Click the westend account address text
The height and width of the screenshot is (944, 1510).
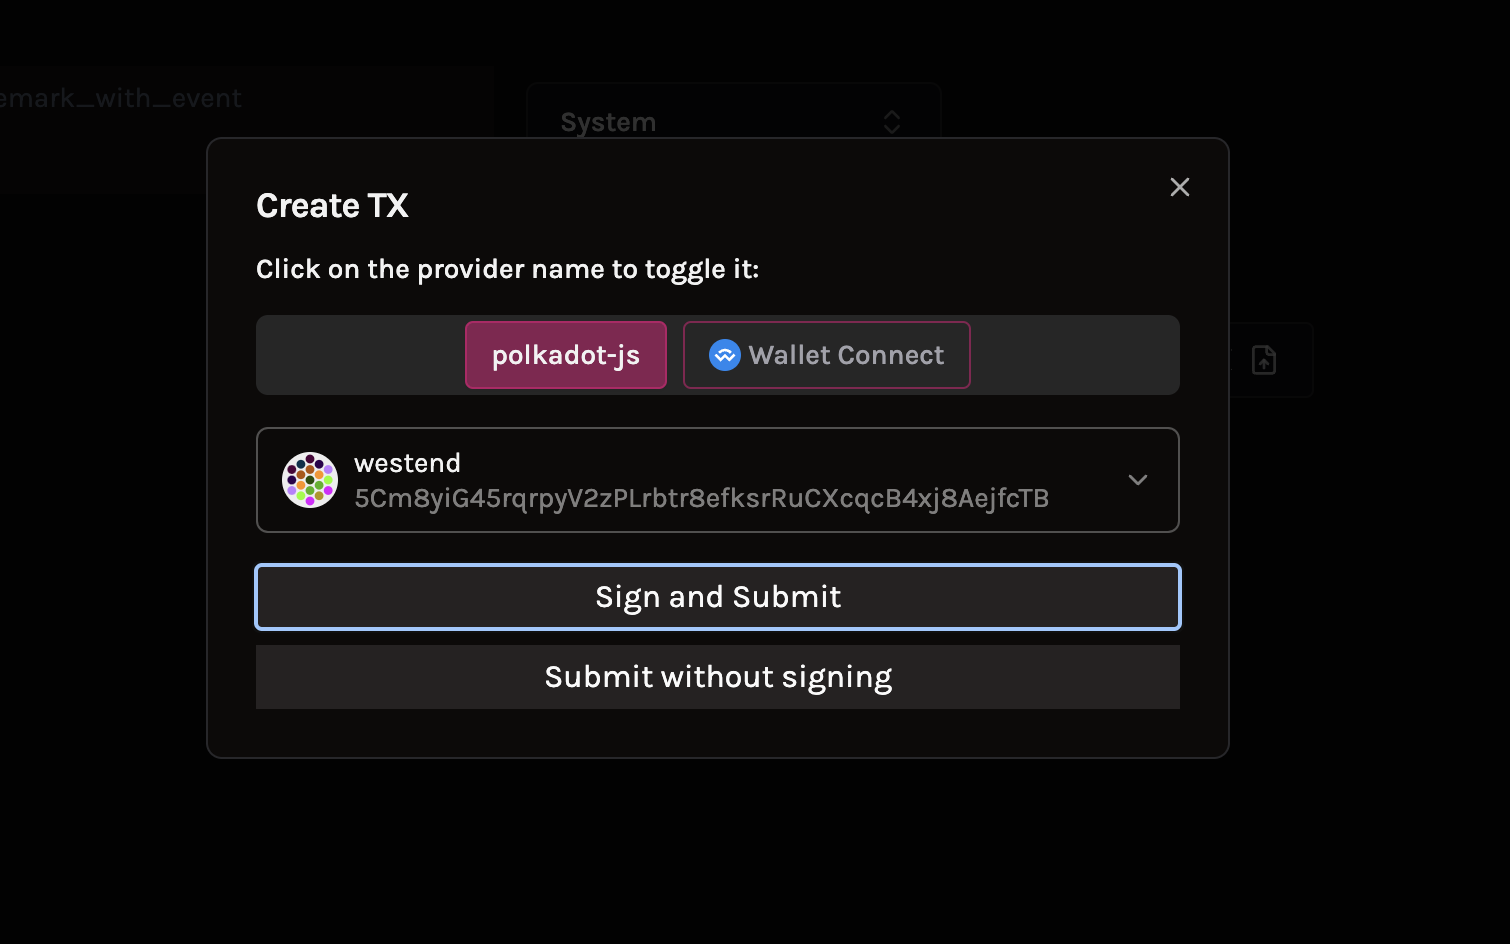pyautogui.click(x=702, y=498)
